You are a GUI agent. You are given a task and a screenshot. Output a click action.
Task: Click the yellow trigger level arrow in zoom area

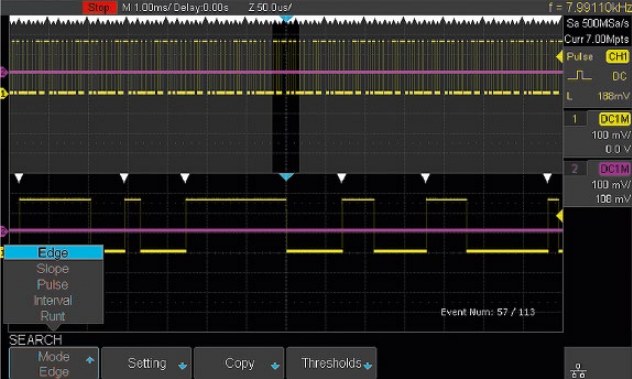[x=559, y=216]
